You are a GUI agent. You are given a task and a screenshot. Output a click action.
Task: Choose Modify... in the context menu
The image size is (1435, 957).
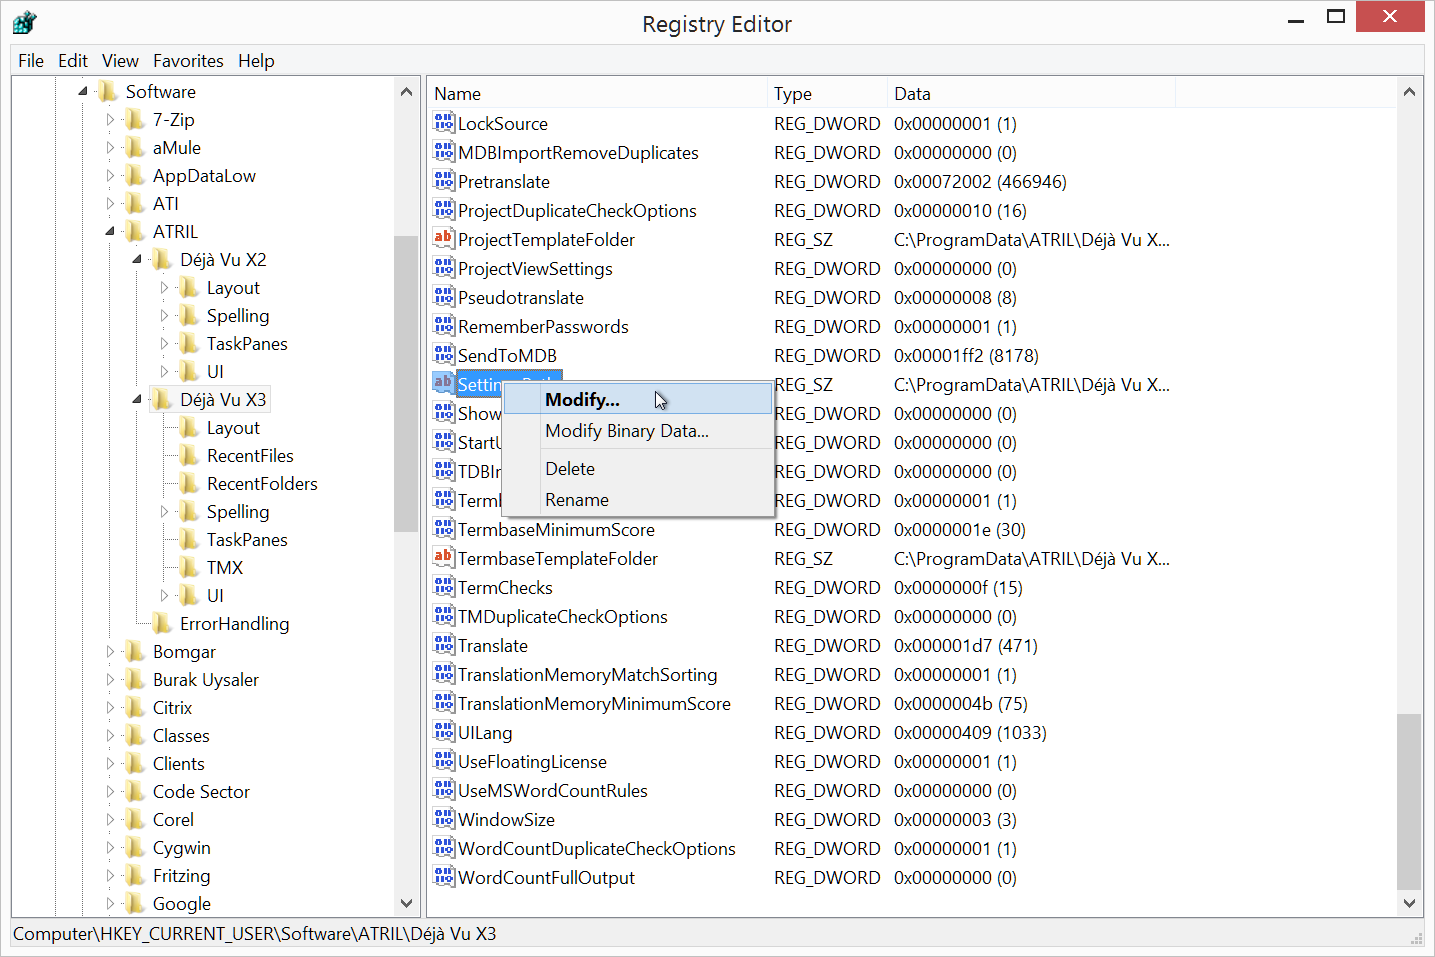pos(637,400)
